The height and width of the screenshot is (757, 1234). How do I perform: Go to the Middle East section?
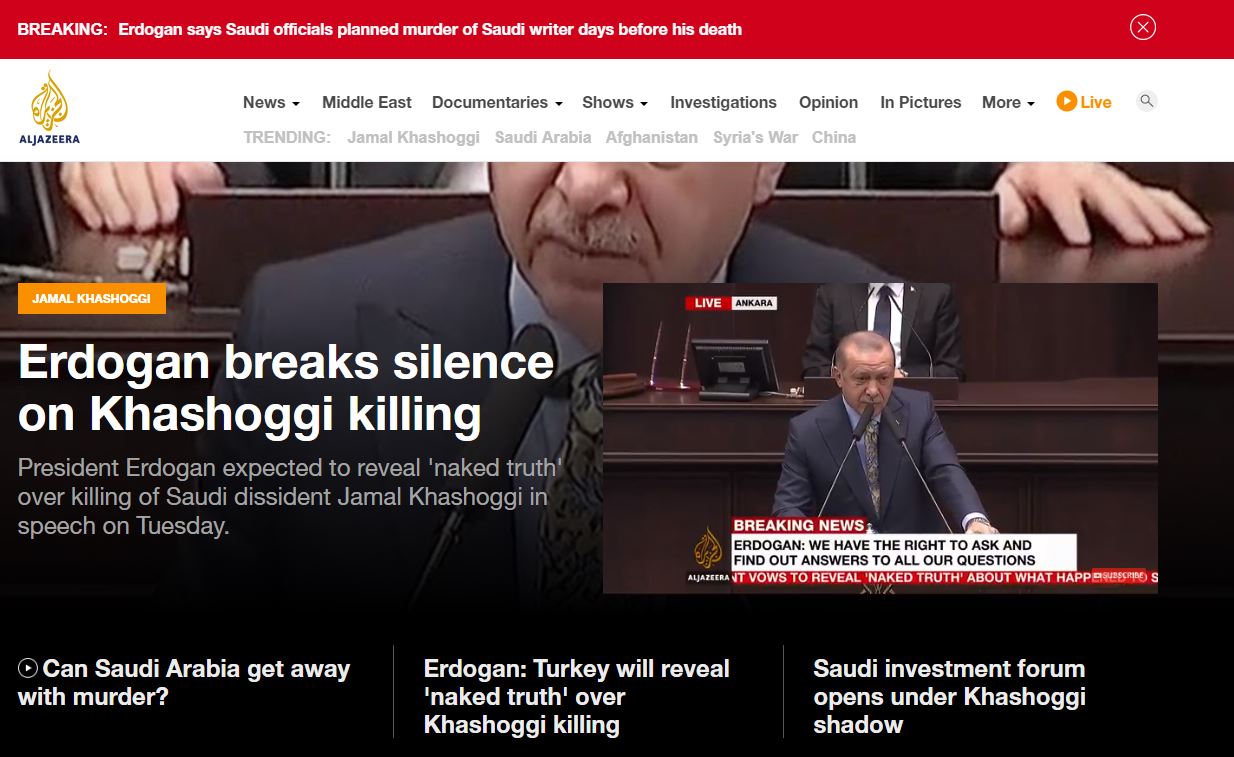point(366,102)
